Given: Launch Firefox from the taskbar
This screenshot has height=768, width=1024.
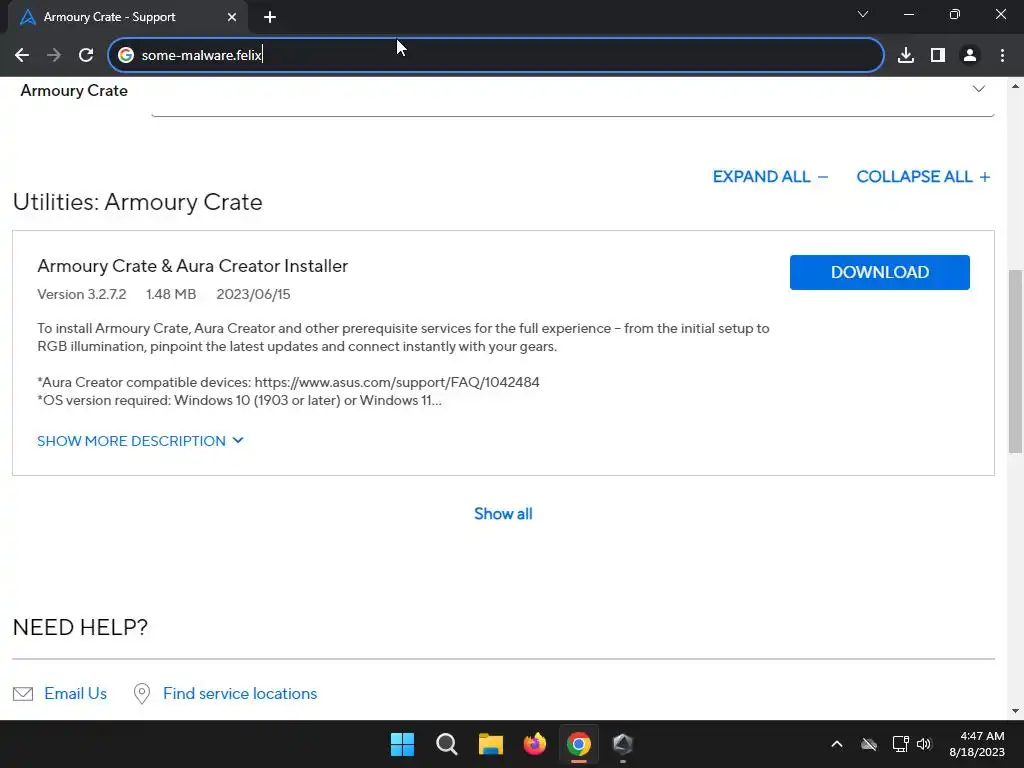Looking at the screenshot, I should [x=535, y=744].
